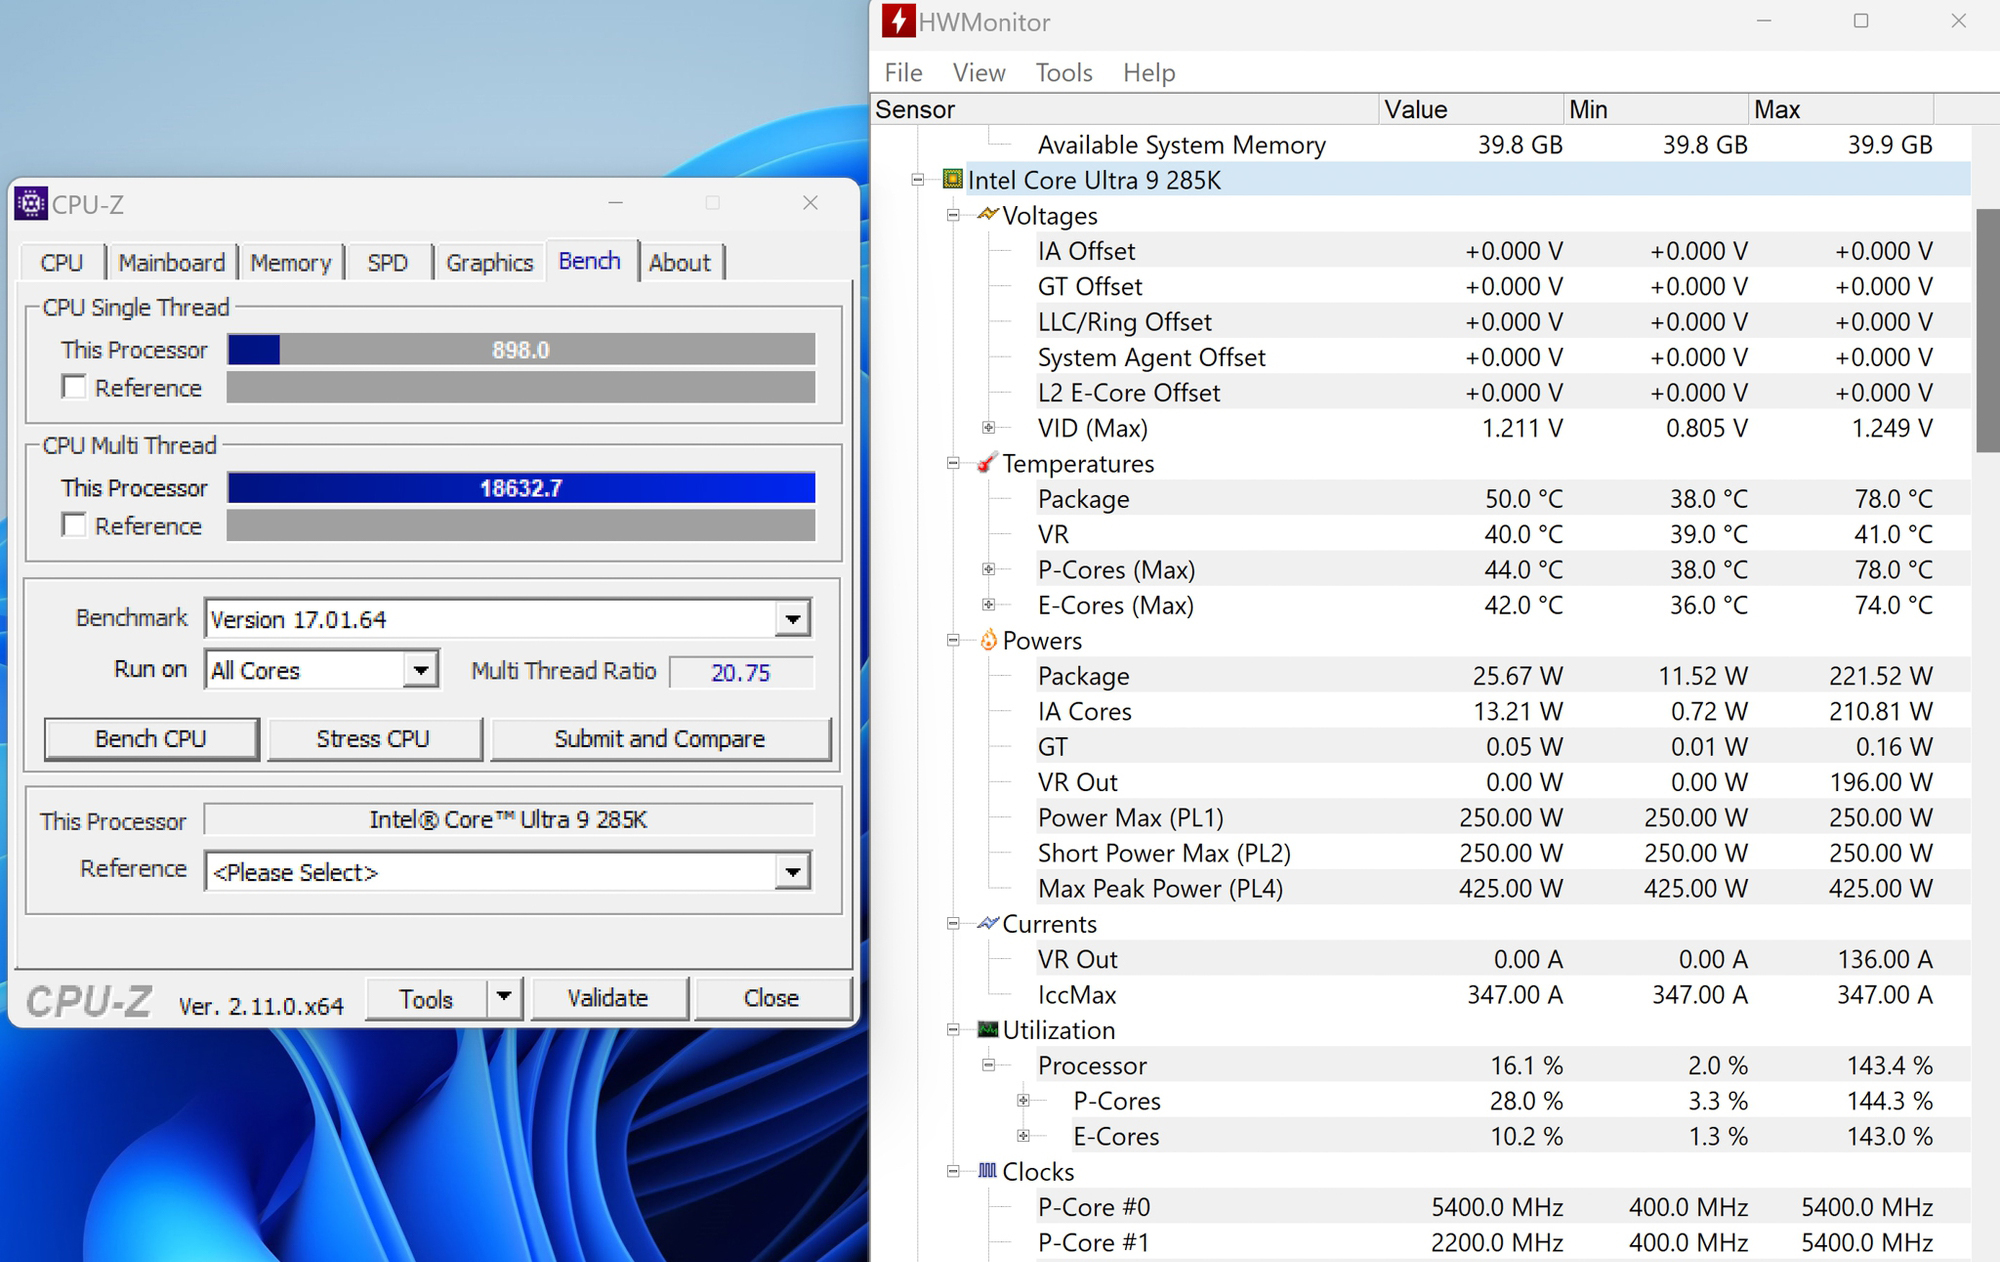Click the Powers flame icon

[x=988, y=640]
